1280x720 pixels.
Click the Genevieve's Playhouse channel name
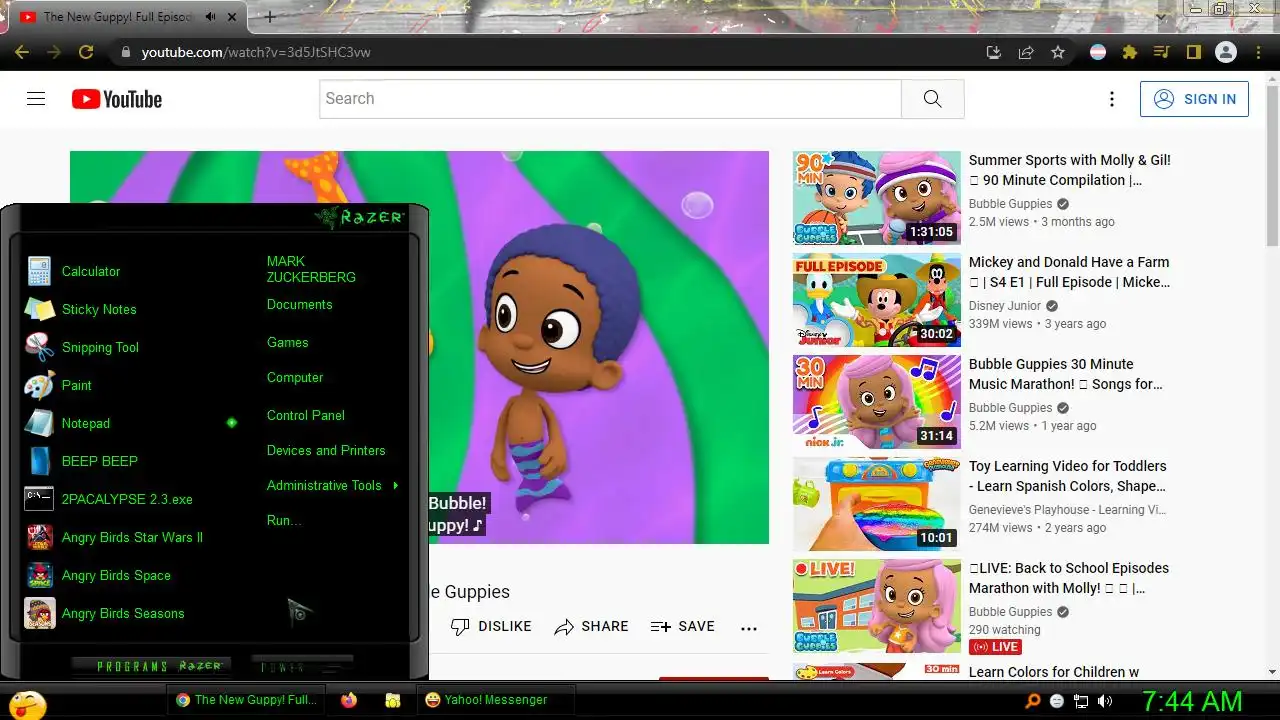tap(1068, 510)
